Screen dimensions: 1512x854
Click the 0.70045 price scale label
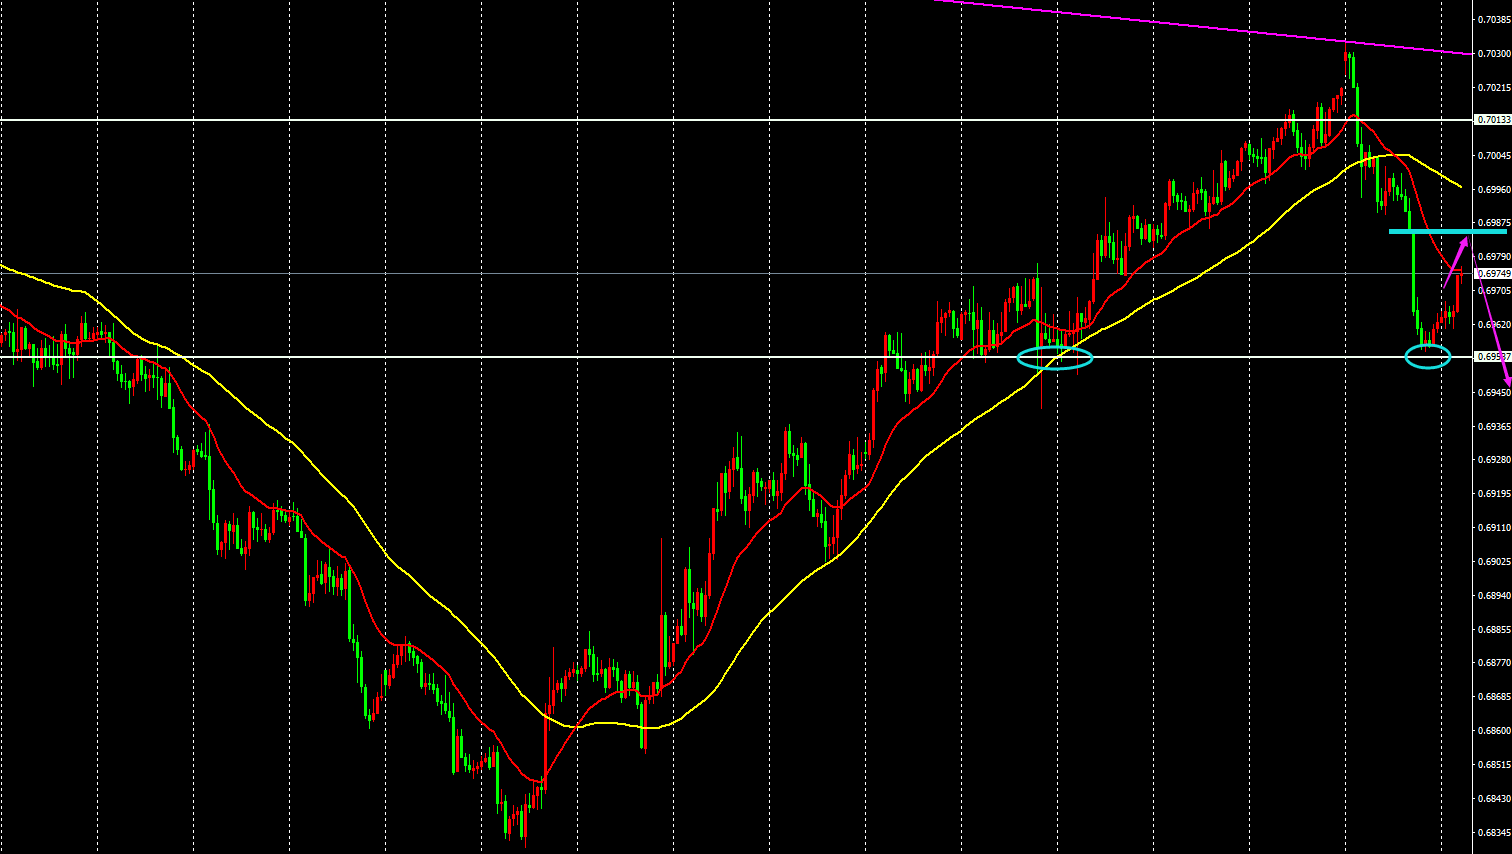[1493, 156]
